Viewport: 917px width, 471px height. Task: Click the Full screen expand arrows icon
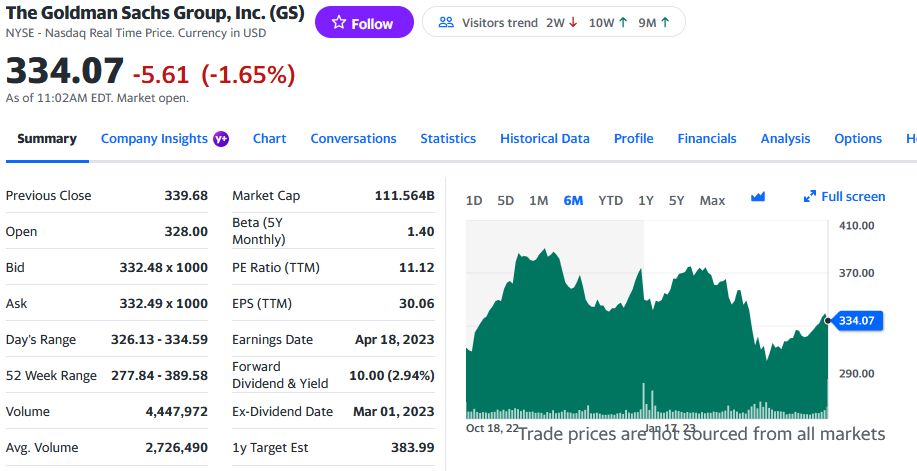(x=809, y=197)
